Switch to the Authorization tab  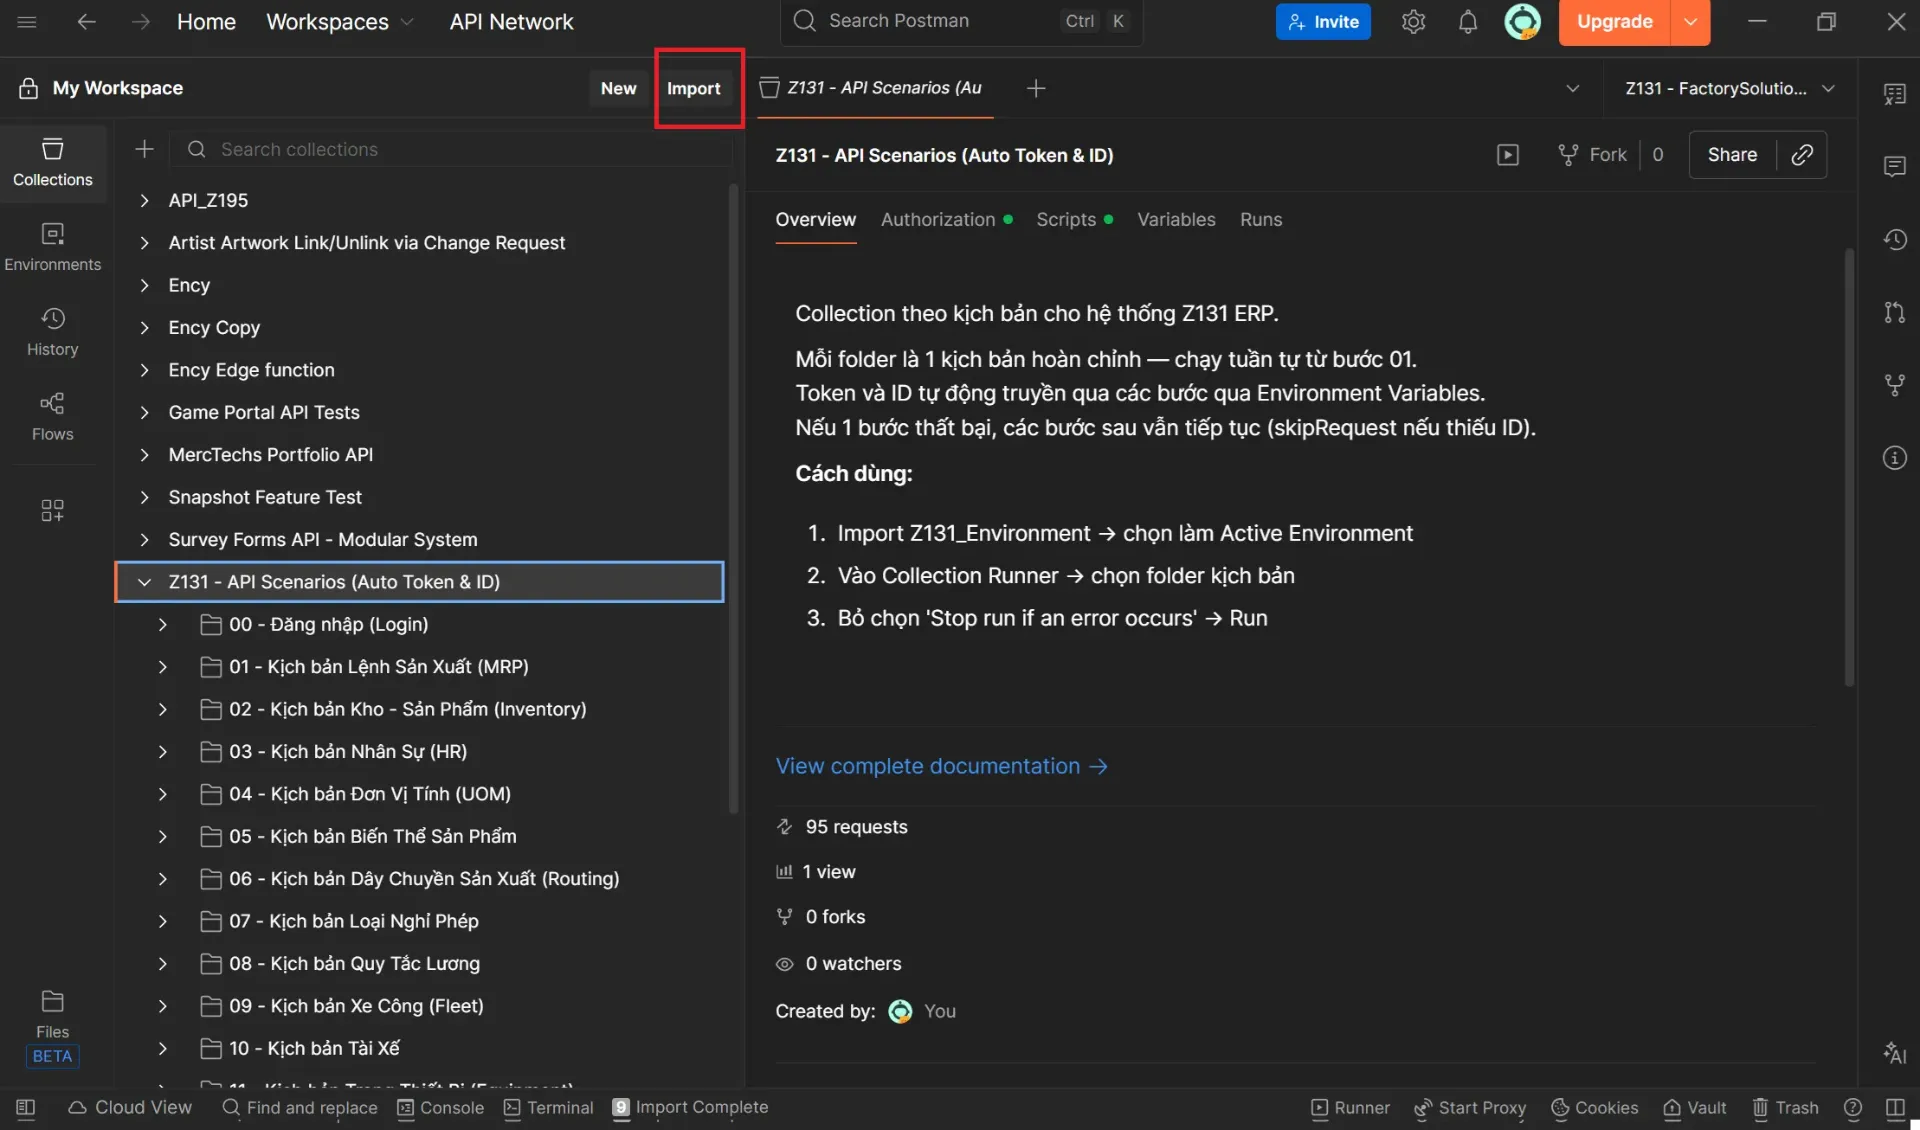[x=946, y=220]
